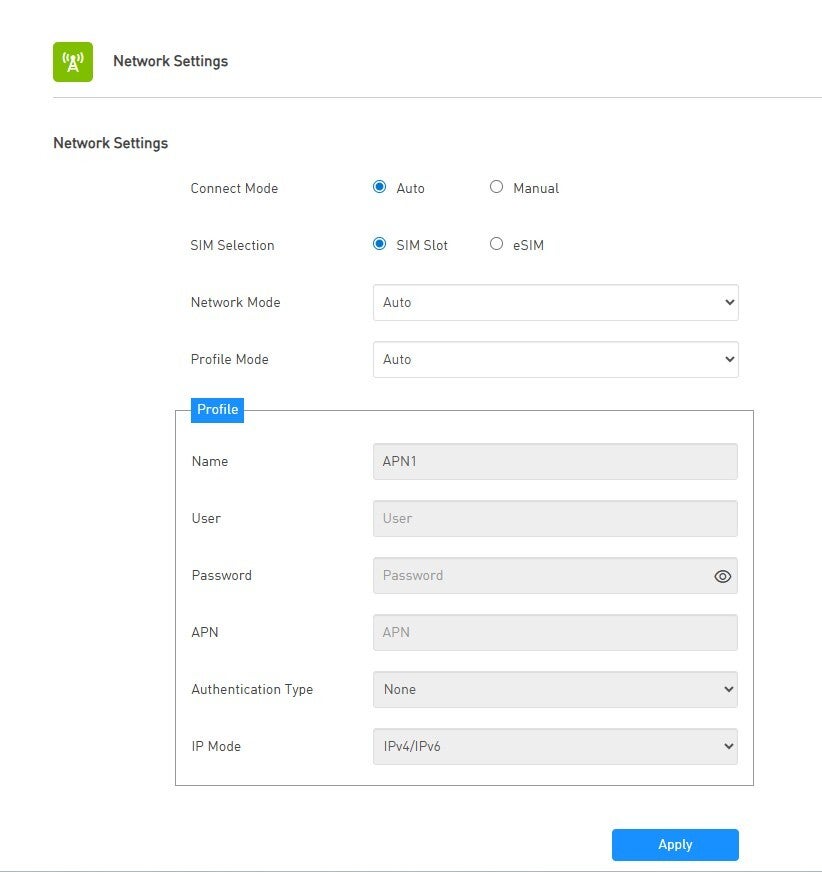Click the Network Settings page title
This screenshot has width=822, height=872.
[x=170, y=62]
